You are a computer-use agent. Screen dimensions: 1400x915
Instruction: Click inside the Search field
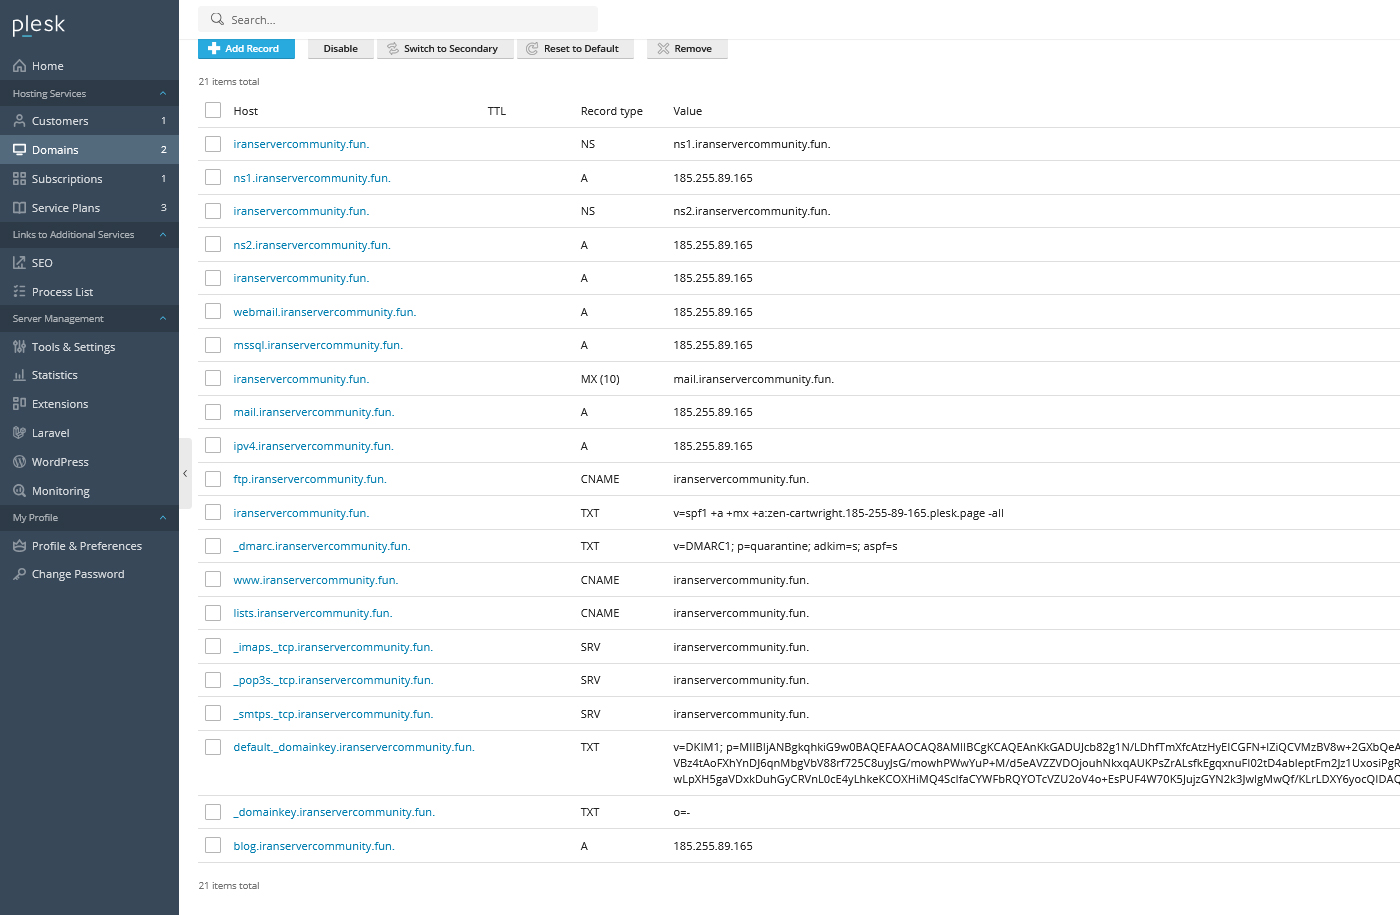tap(398, 18)
